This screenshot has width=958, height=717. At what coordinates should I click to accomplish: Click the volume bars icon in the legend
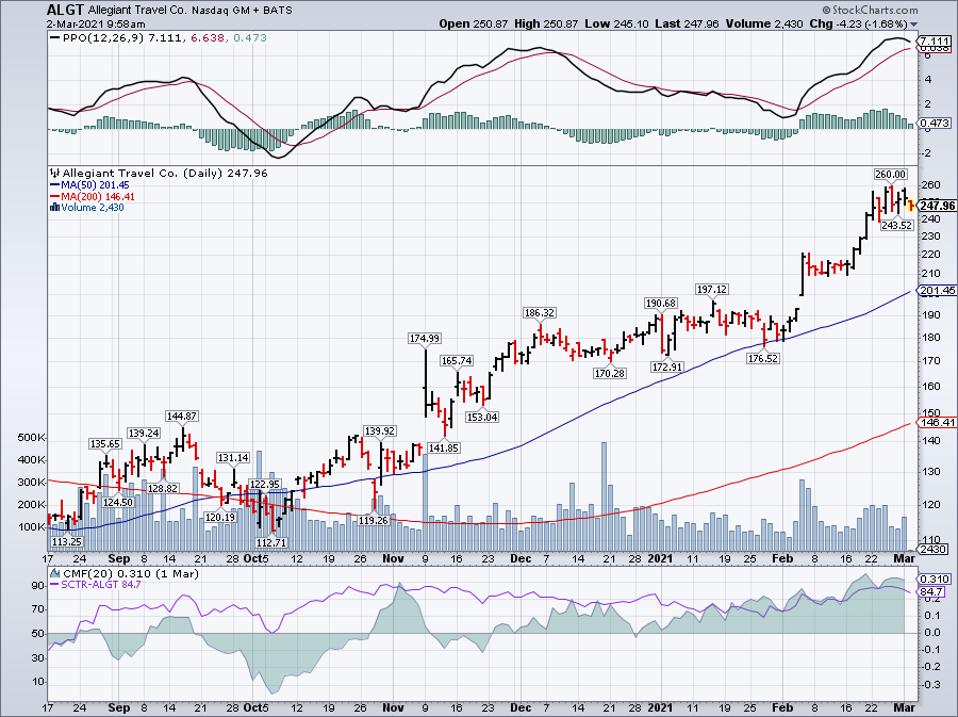tap(55, 208)
